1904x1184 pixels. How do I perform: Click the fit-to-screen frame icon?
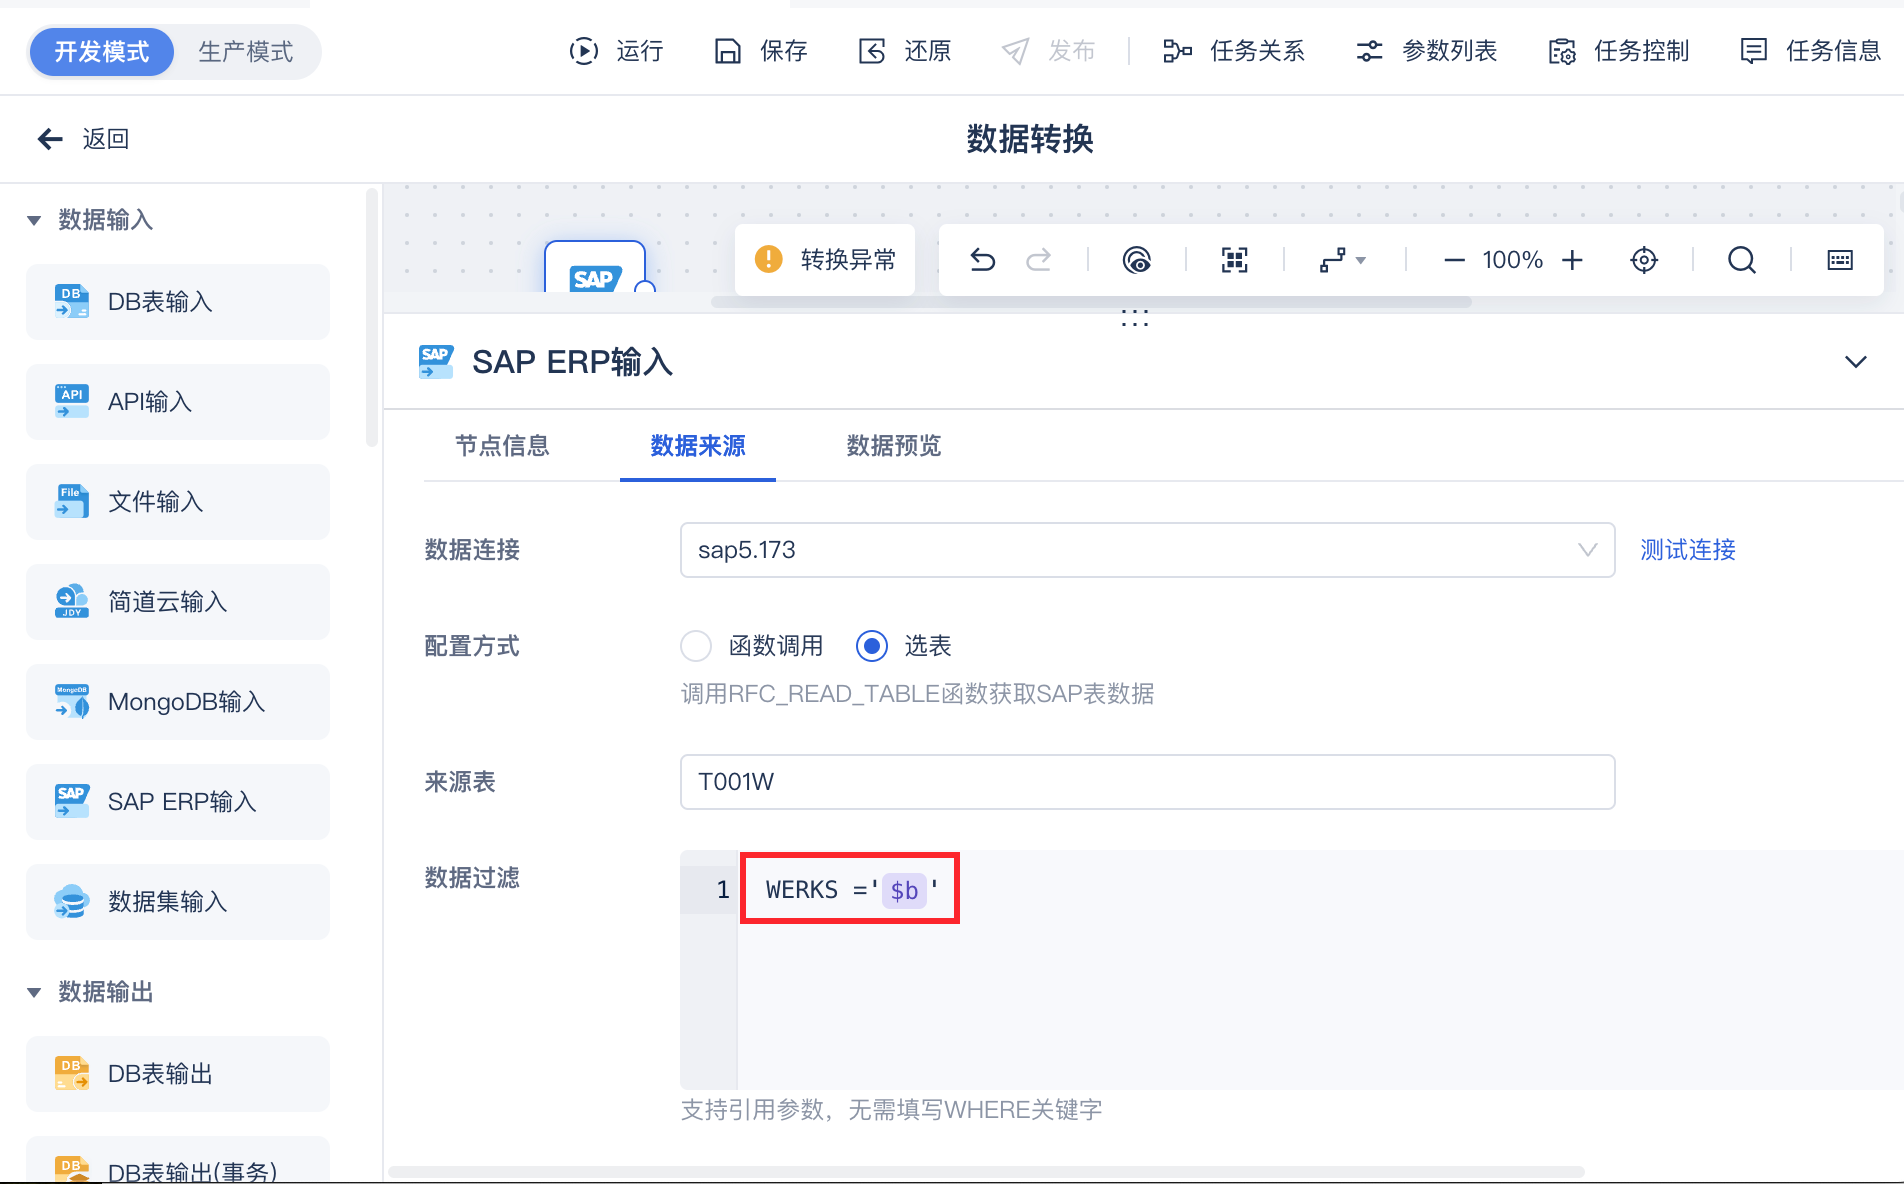coord(1235,260)
